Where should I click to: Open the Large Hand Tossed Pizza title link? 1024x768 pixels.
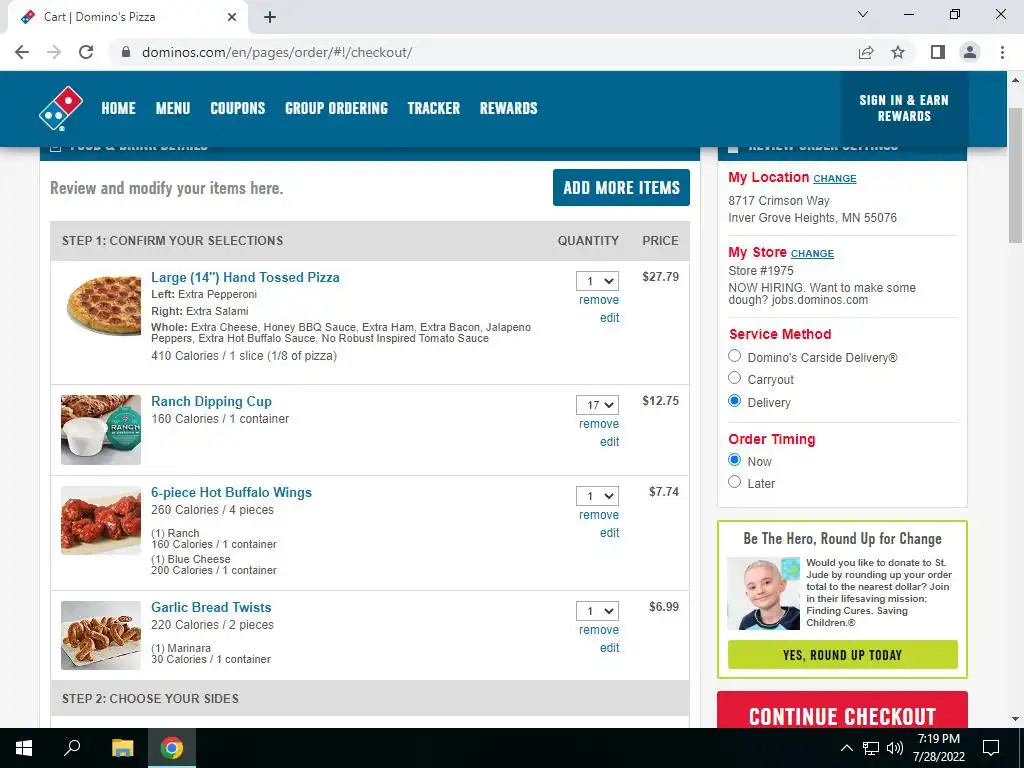(245, 277)
